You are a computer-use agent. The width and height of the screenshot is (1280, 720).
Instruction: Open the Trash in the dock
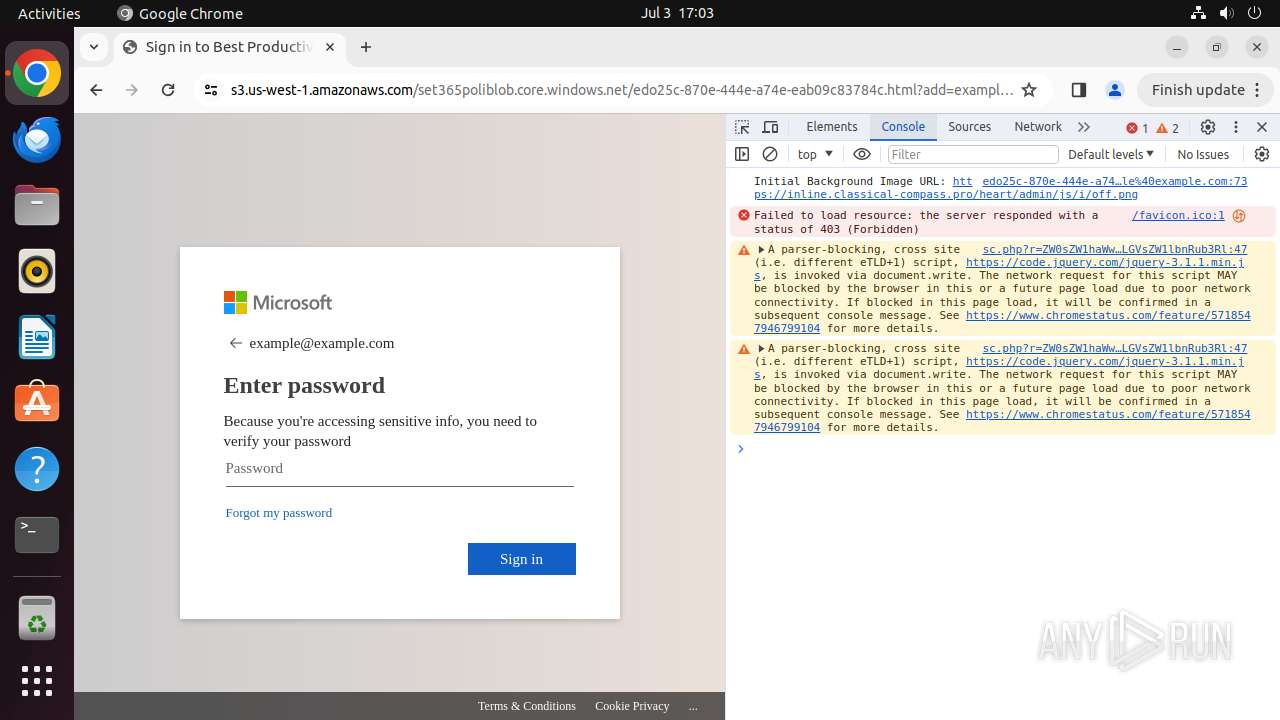click(37, 618)
